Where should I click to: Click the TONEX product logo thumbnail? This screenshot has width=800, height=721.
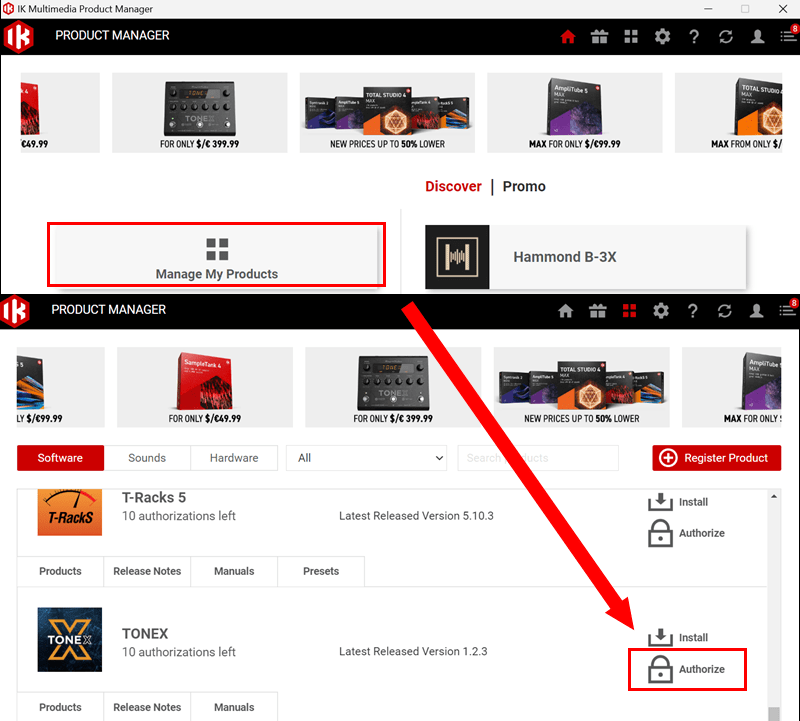point(69,639)
